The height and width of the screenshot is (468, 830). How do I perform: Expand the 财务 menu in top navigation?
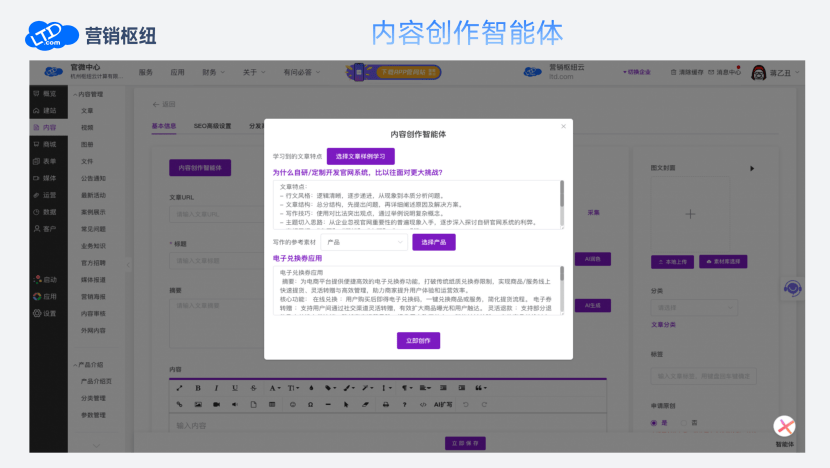click(212, 72)
